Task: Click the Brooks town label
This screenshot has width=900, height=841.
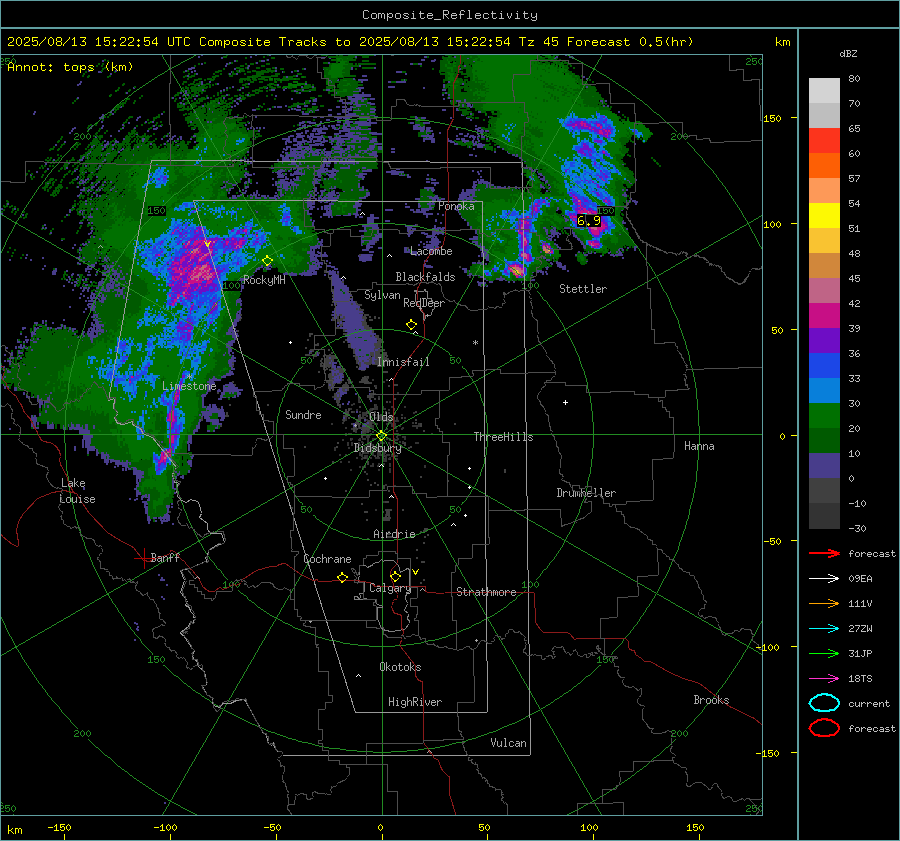Action: [711, 700]
